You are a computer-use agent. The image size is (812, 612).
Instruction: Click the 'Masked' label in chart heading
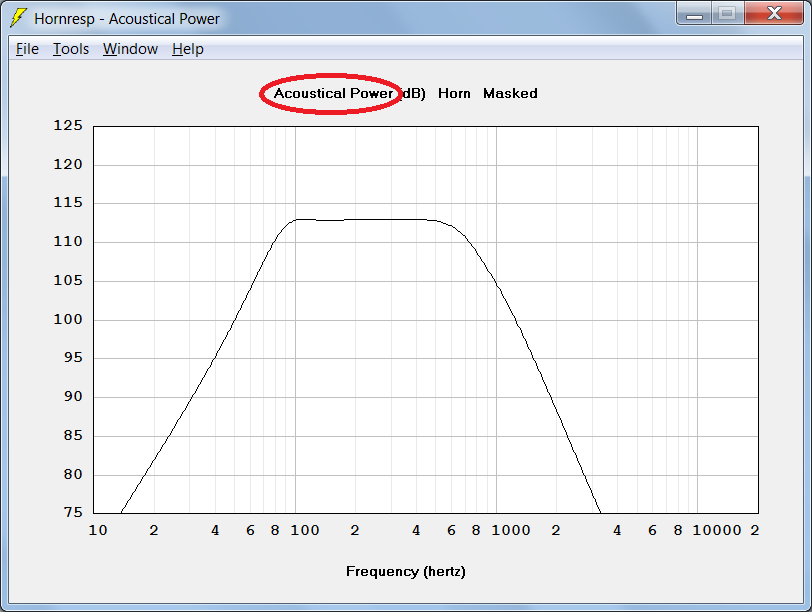click(510, 94)
